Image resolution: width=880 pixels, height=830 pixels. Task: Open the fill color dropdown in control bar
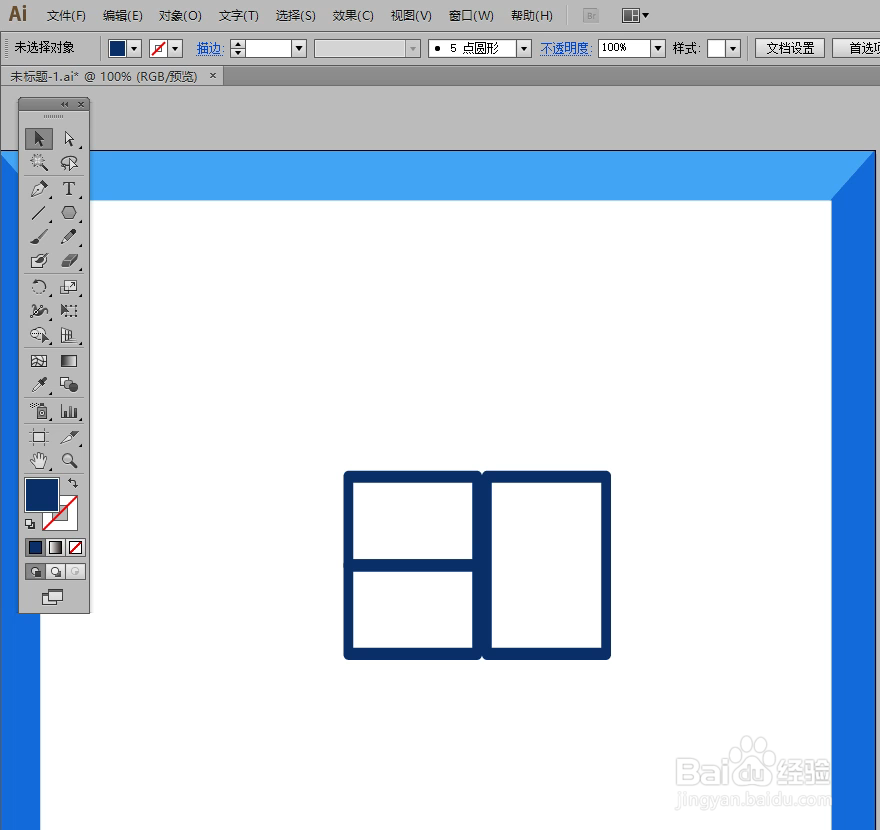click(x=134, y=49)
